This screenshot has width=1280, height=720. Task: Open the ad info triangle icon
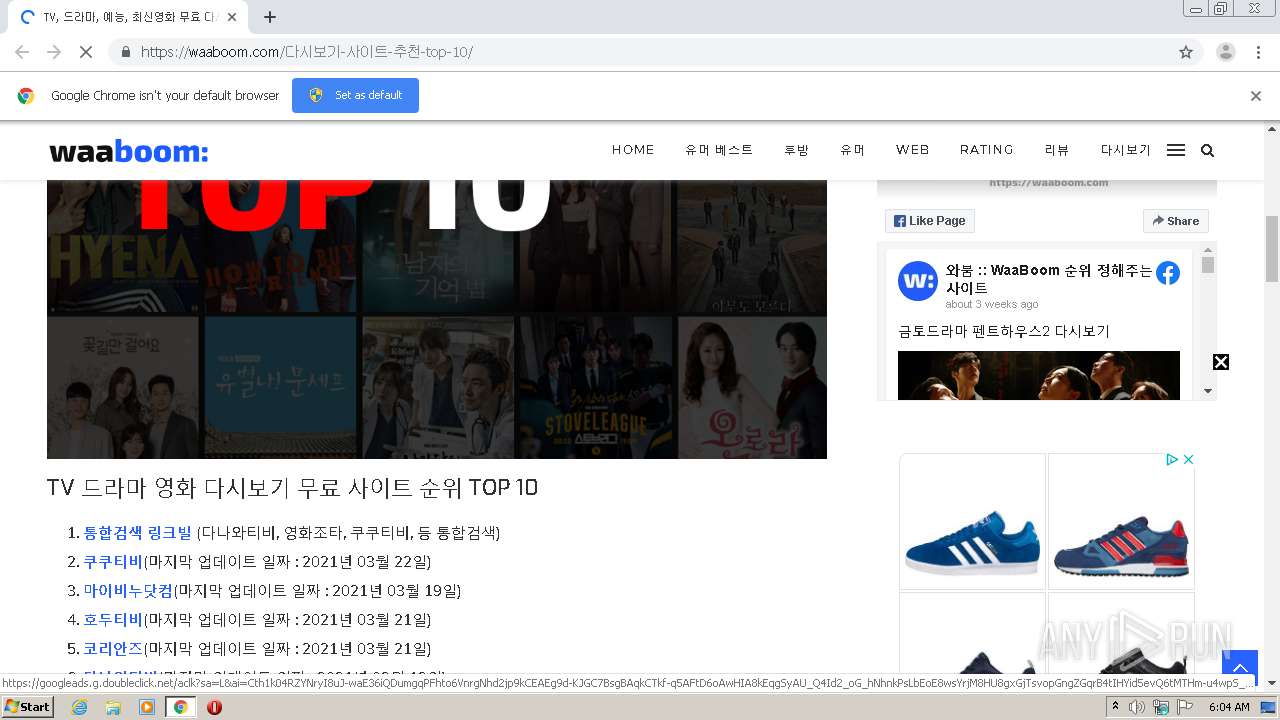pyautogui.click(x=1172, y=460)
